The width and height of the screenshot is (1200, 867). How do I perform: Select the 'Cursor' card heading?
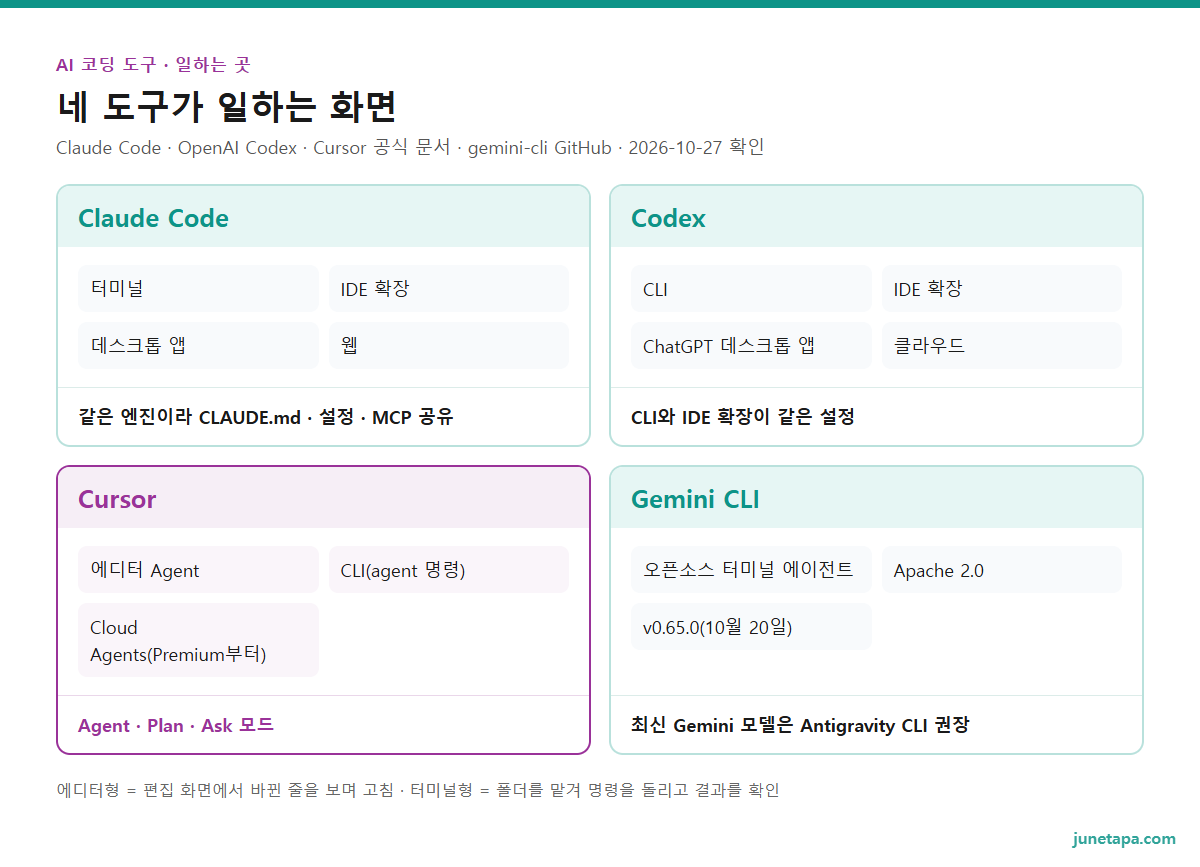point(117,499)
